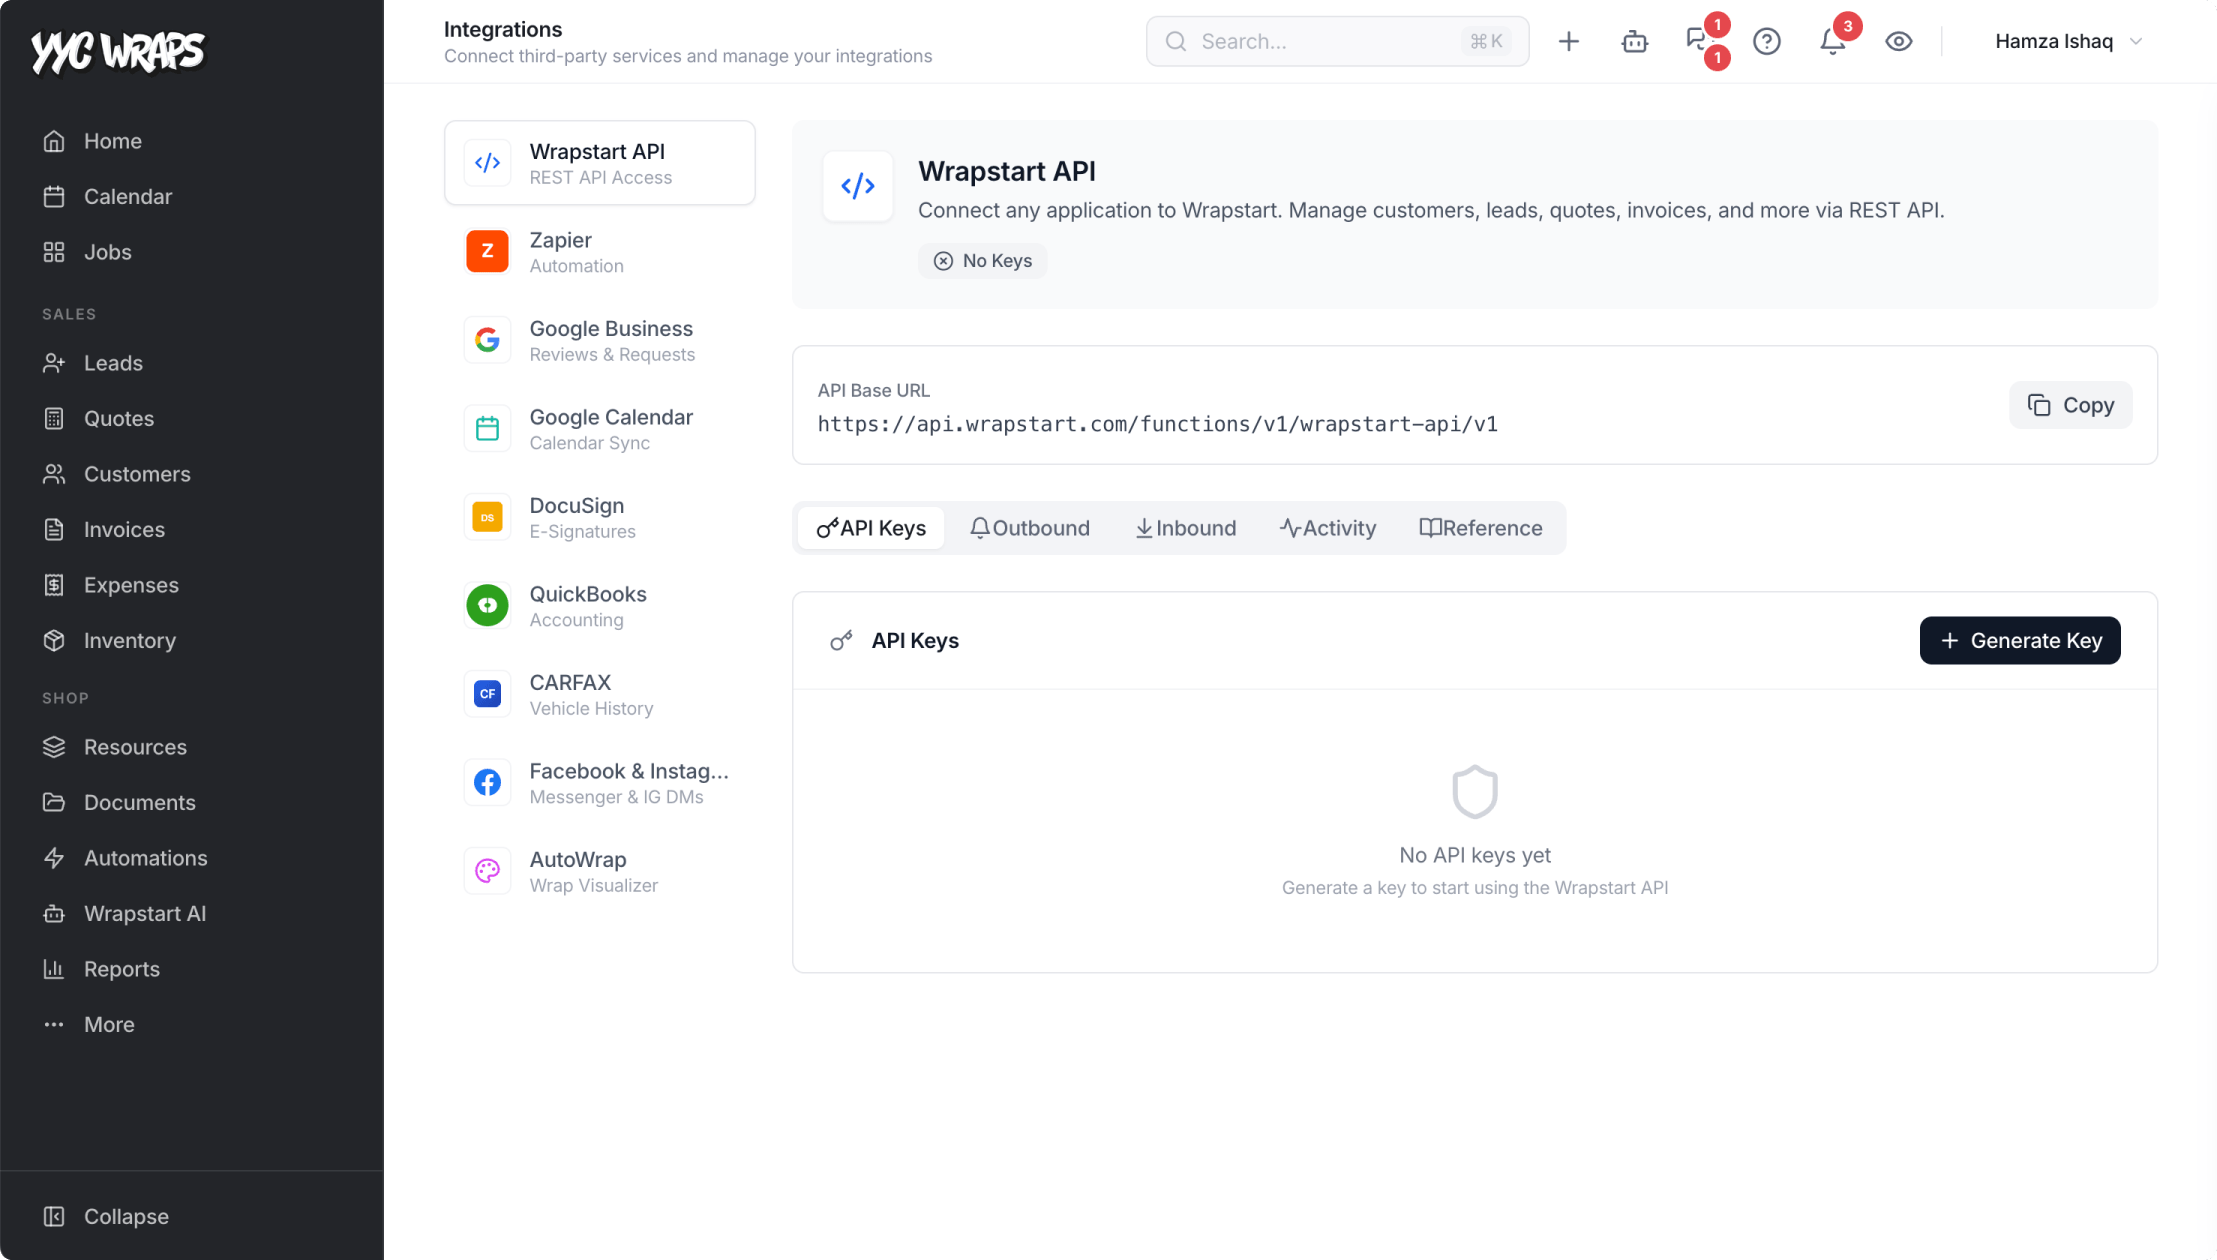Screen dimensions: 2217x1260
Task: Go to Jobs in sidebar
Action: click(107, 252)
